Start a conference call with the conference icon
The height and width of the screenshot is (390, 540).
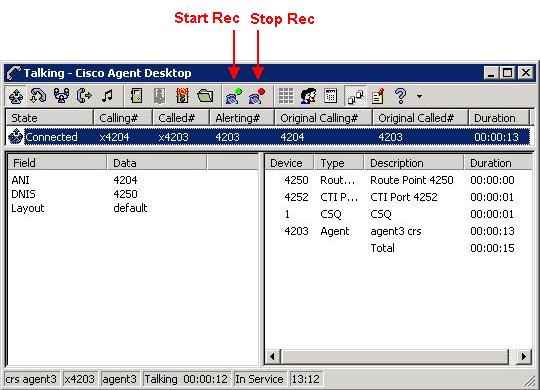point(61,96)
